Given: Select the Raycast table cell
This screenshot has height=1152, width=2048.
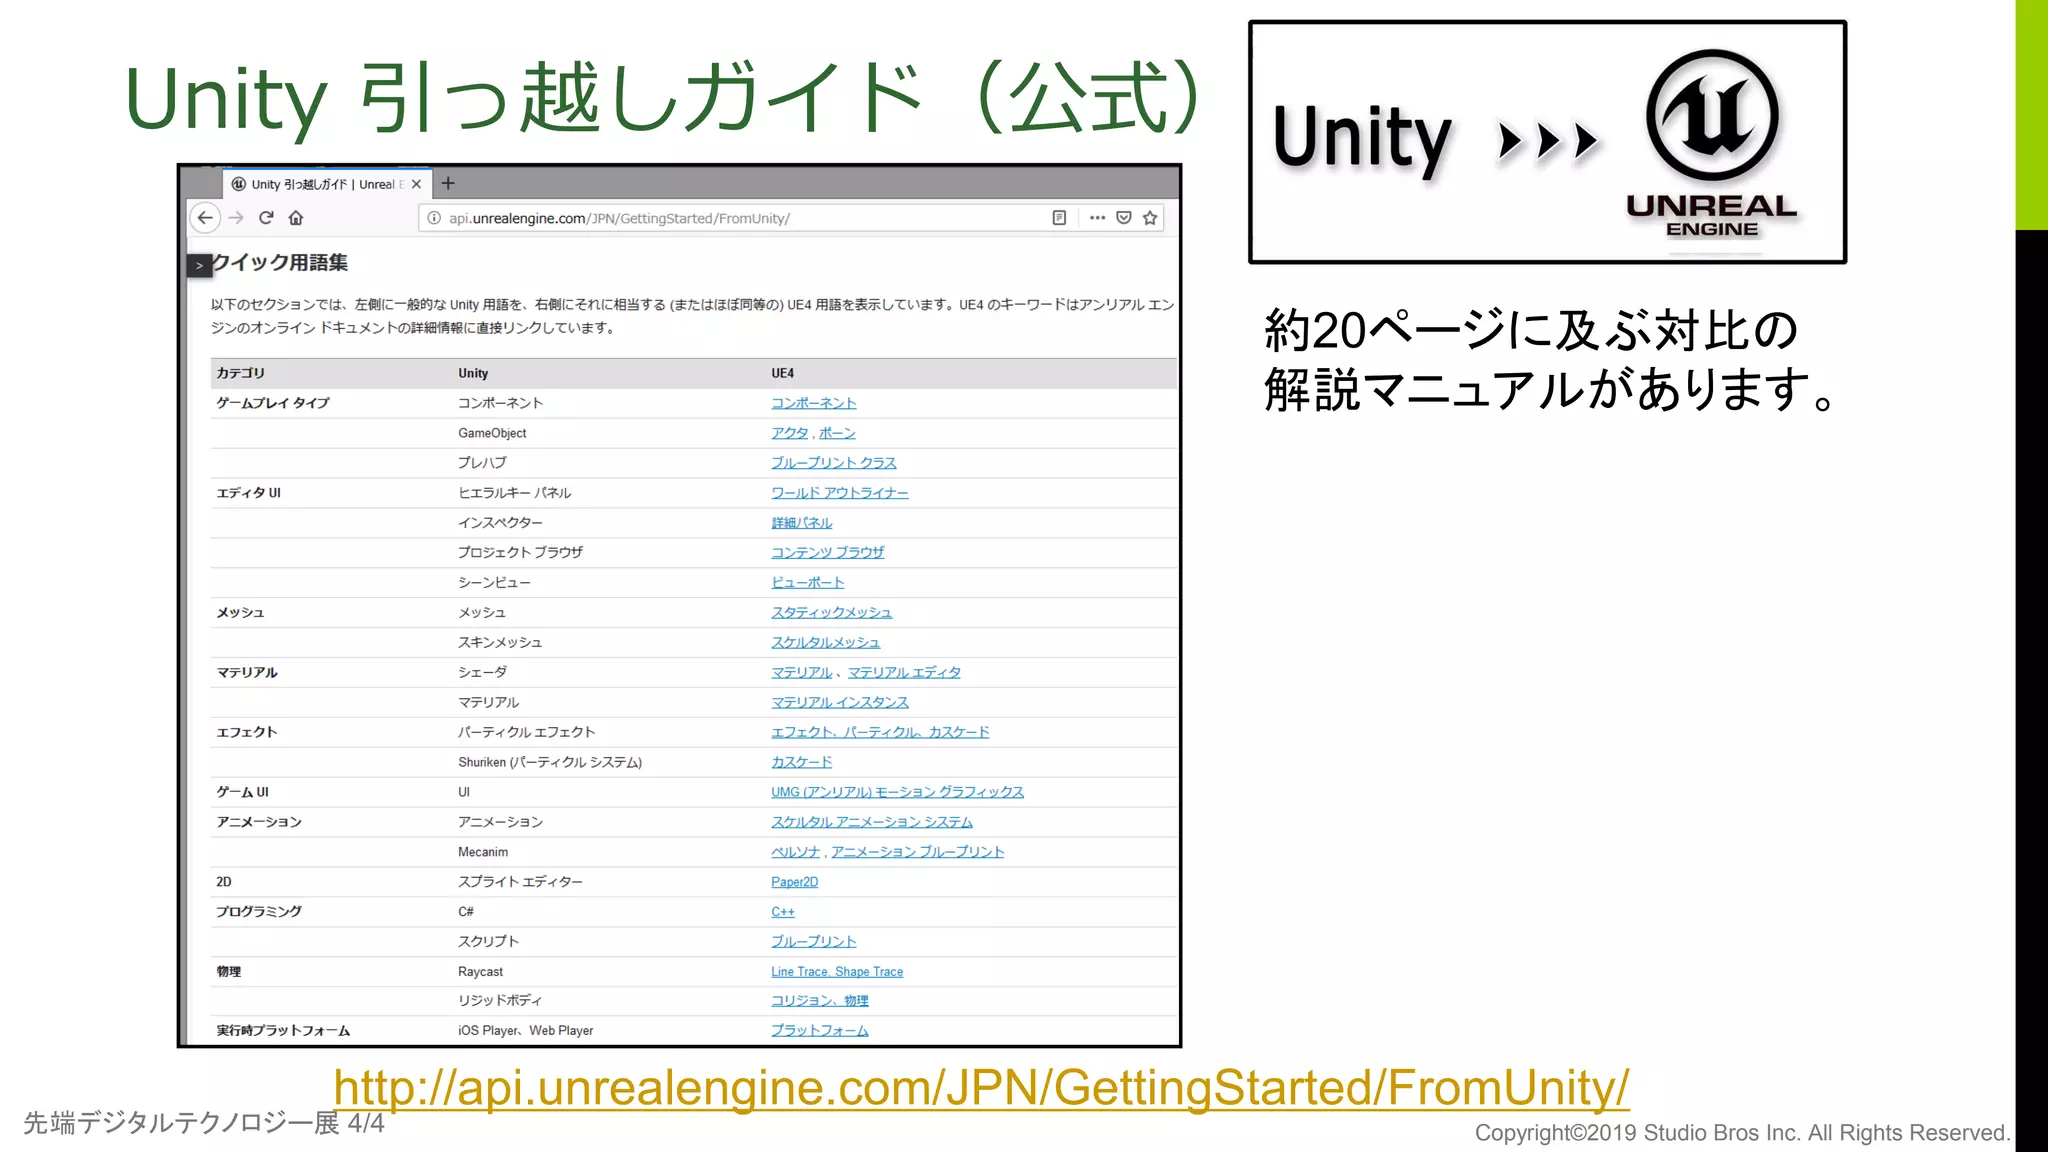Looking at the screenshot, I should click(480, 971).
